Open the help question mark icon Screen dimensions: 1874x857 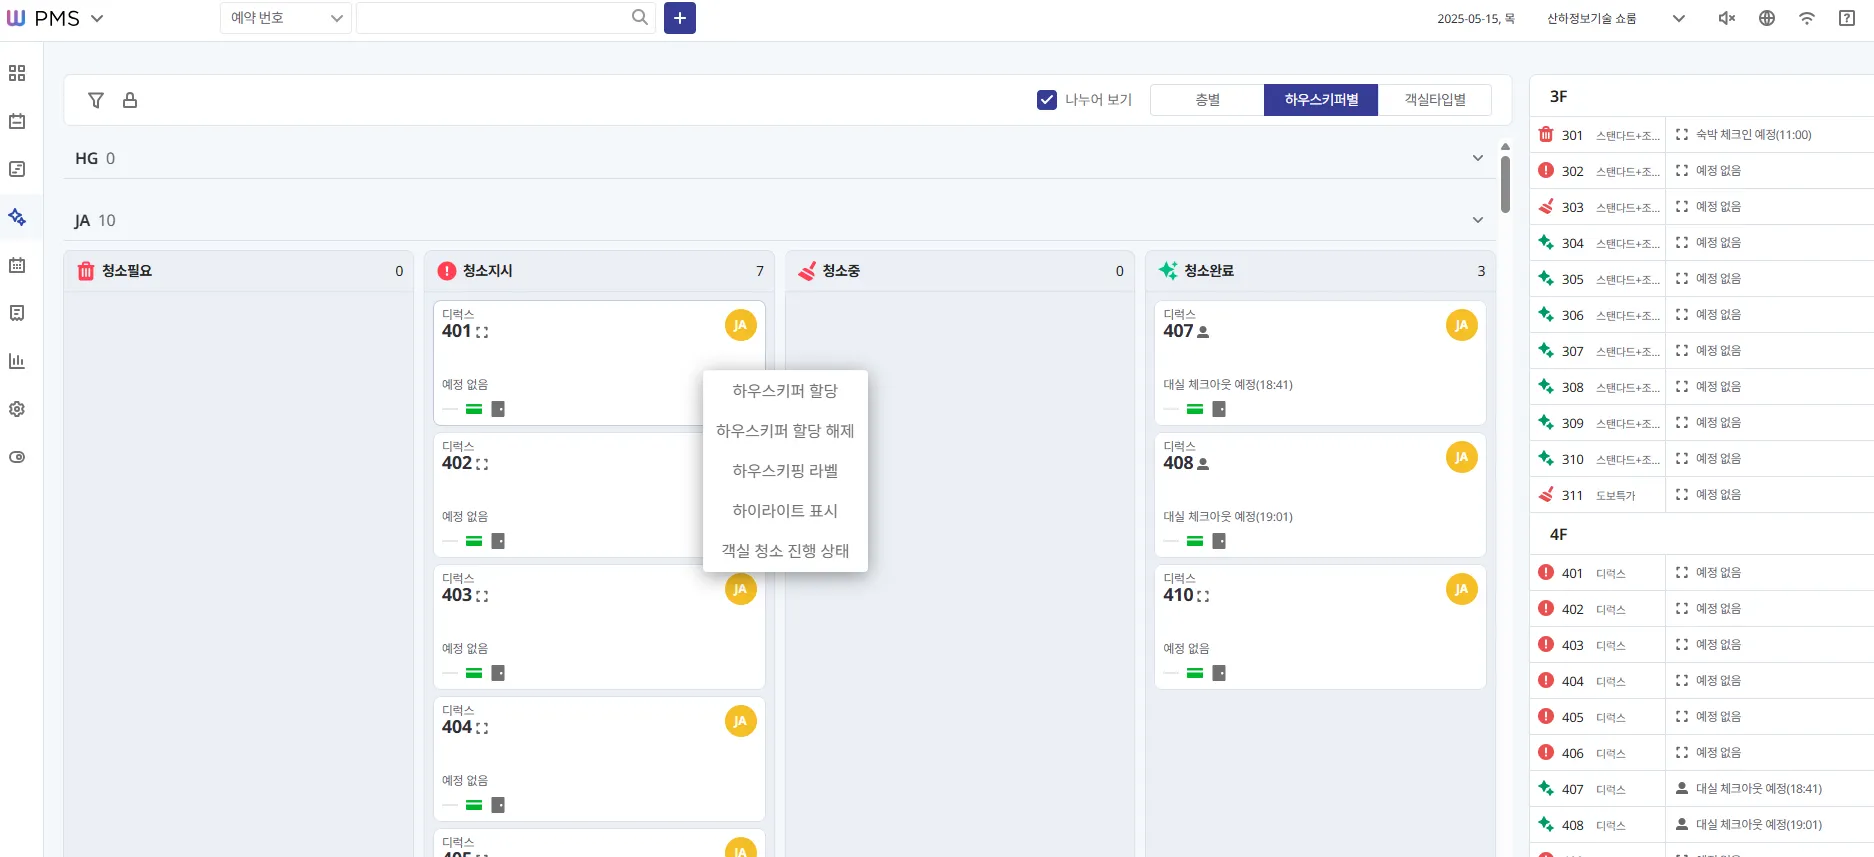point(1847,18)
